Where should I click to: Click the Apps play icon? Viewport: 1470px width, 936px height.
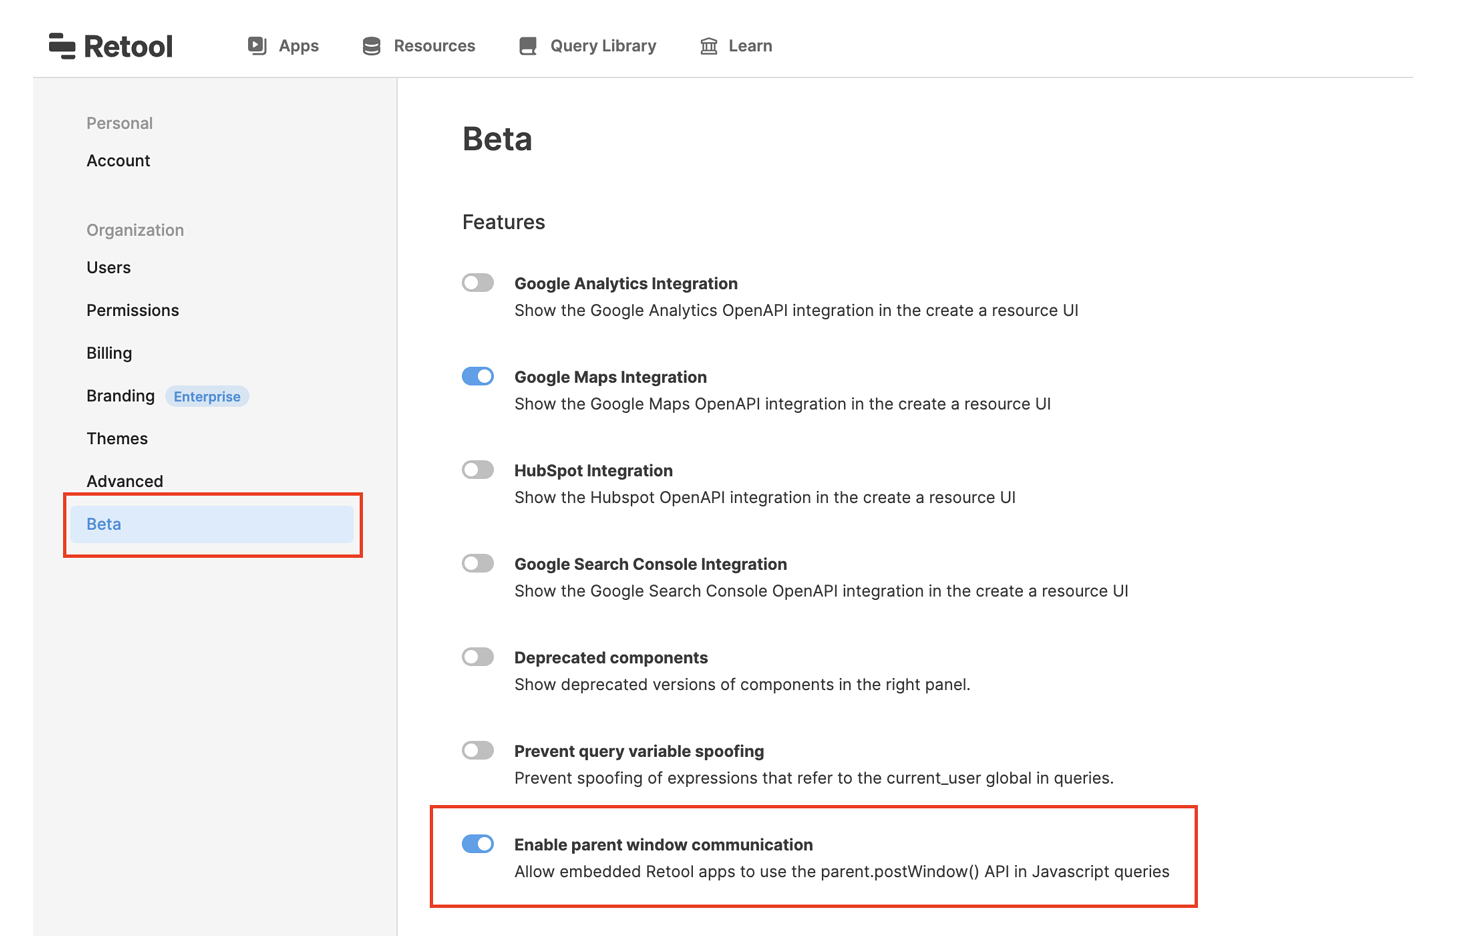[x=257, y=46]
